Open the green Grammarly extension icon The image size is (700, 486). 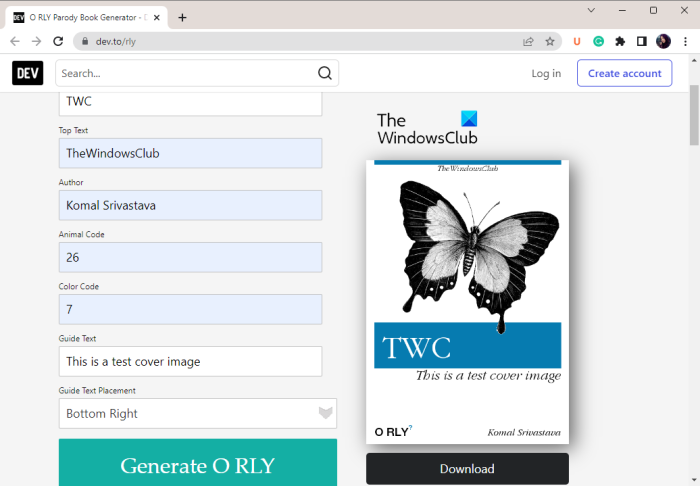coord(598,42)
